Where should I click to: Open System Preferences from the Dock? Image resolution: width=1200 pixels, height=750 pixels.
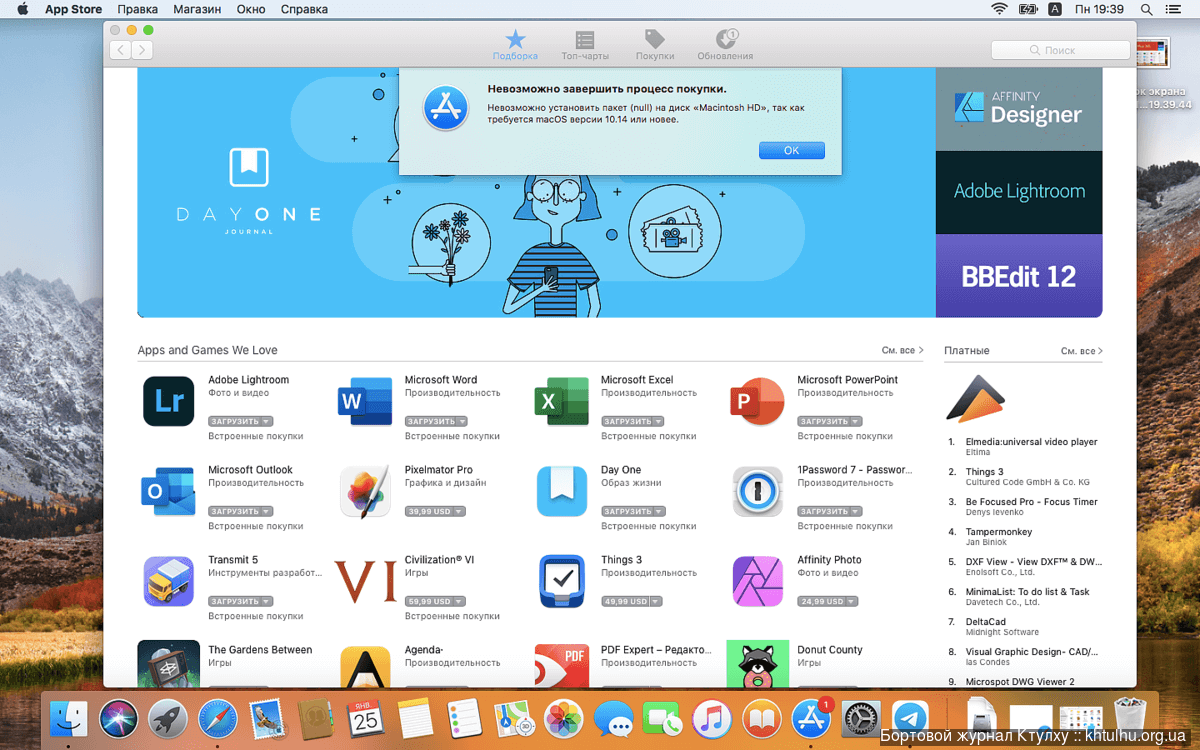click(861, 718)
